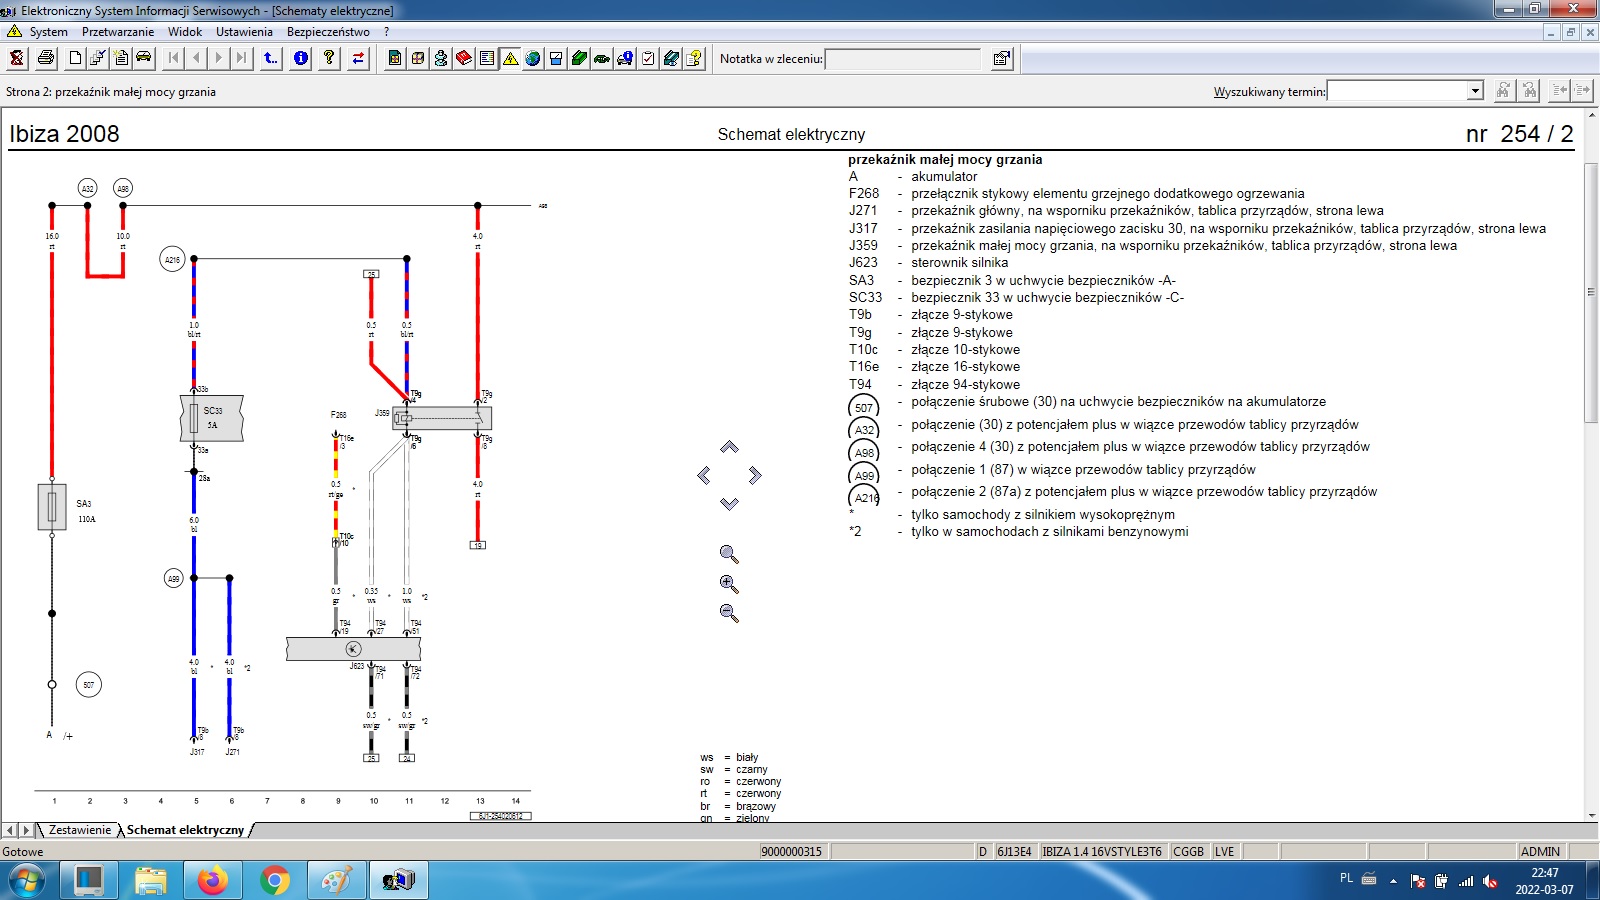Select the Schemat elektryczny tab
Image resolution: width=1600 pixels, height=900 pixels.
click(185, 830)
